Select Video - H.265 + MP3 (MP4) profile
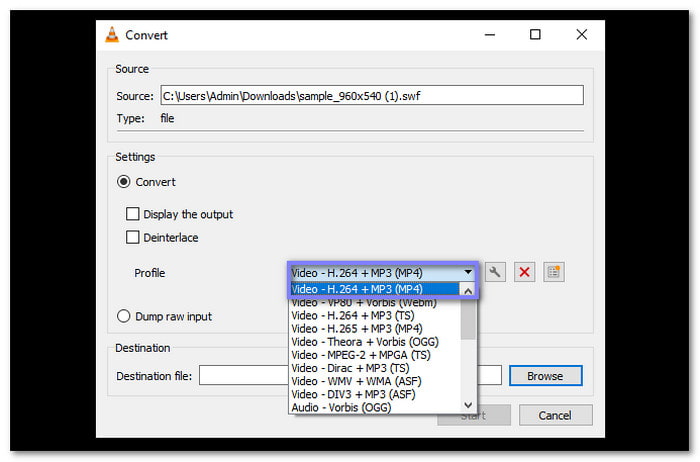 tap(375, 329)
